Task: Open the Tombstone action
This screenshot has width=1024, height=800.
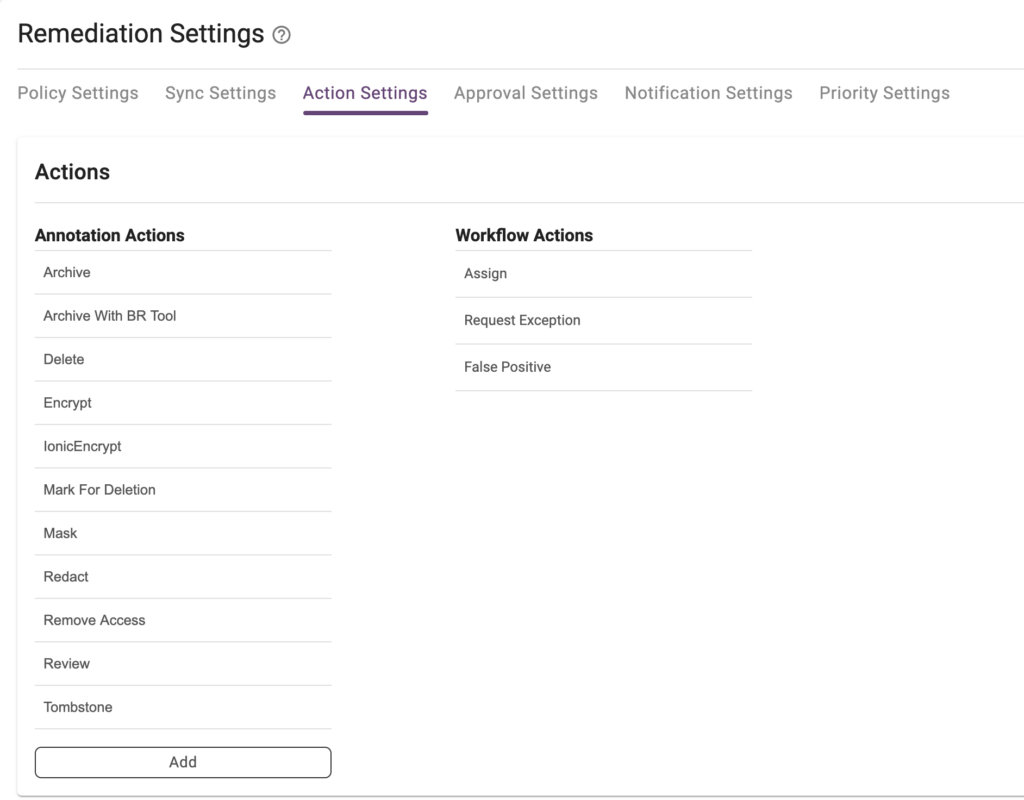Action: 183,707
